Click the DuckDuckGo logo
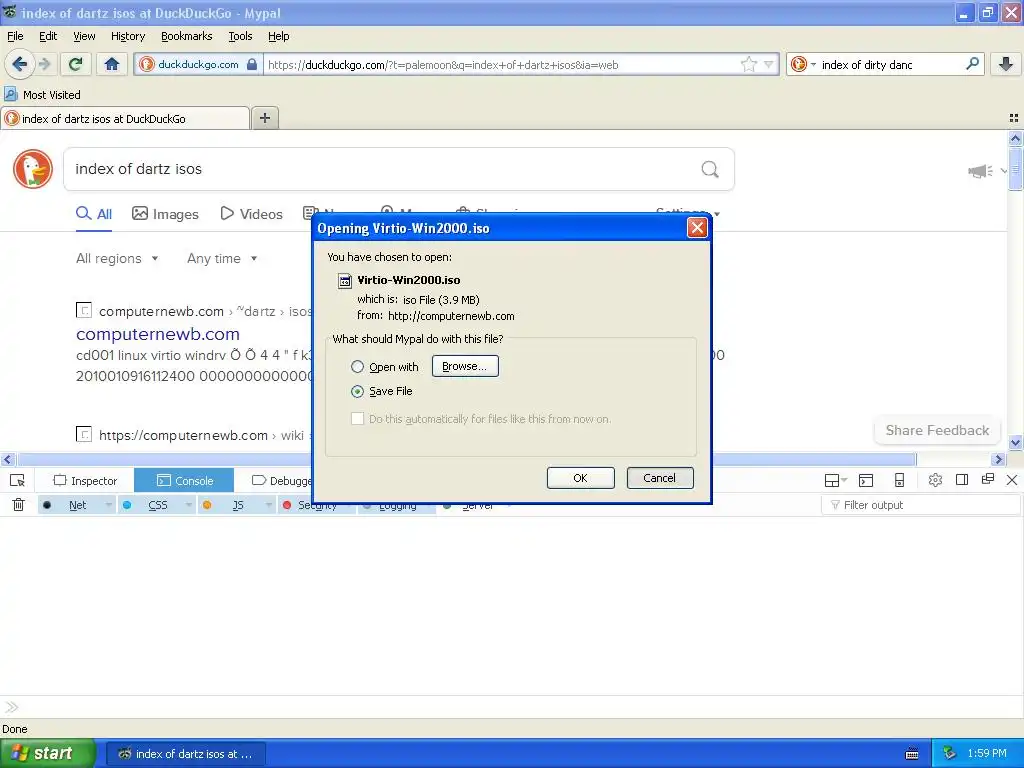Screen dimensions: 1024x768 [x=33, y=168]
